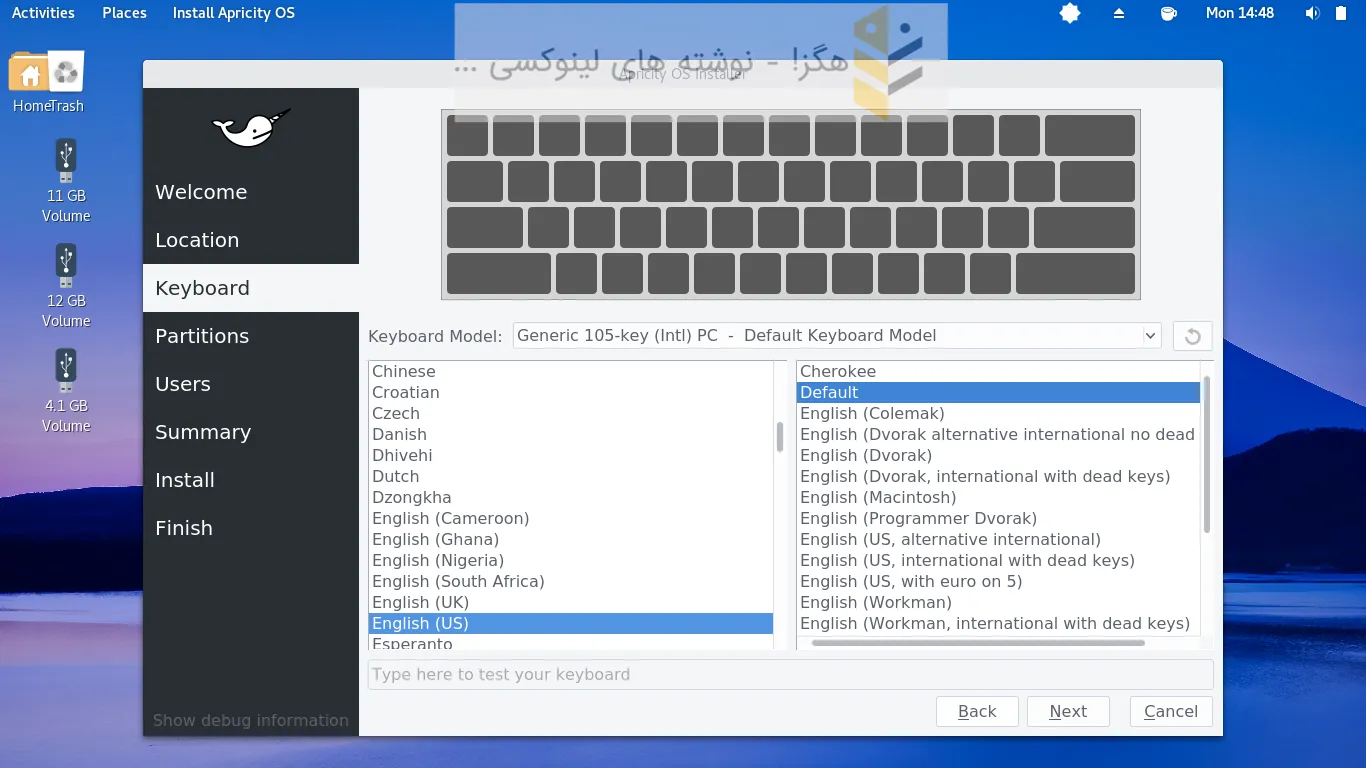
Task: Click the narwhal logo in the installer sidebar
Action: pyautogui.click(x=251, y=128)
